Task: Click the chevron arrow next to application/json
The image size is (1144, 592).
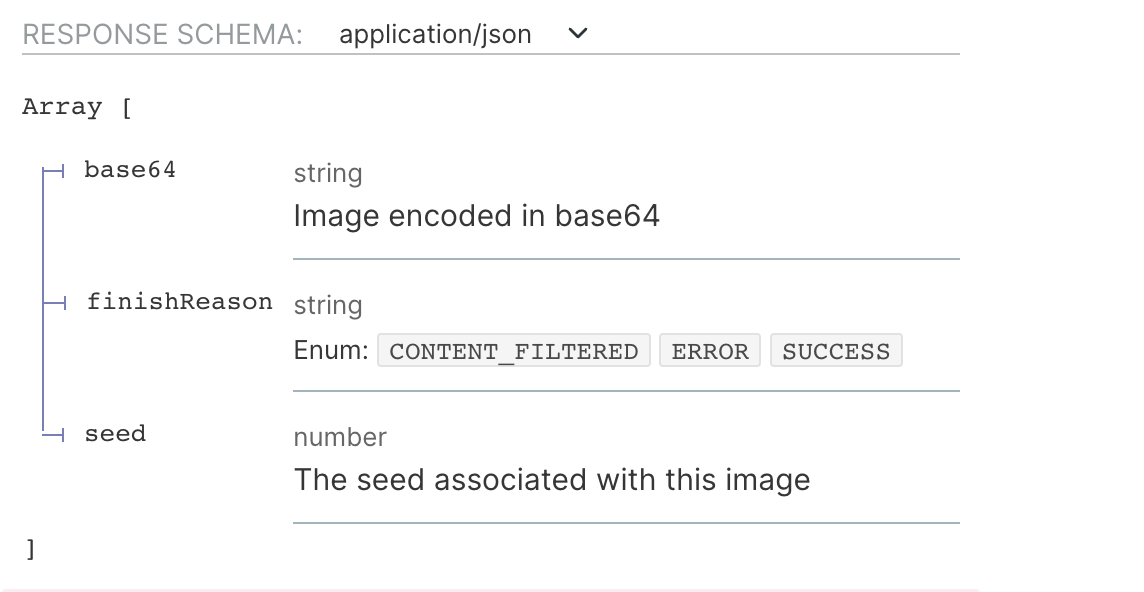Action: coord(577,34)
